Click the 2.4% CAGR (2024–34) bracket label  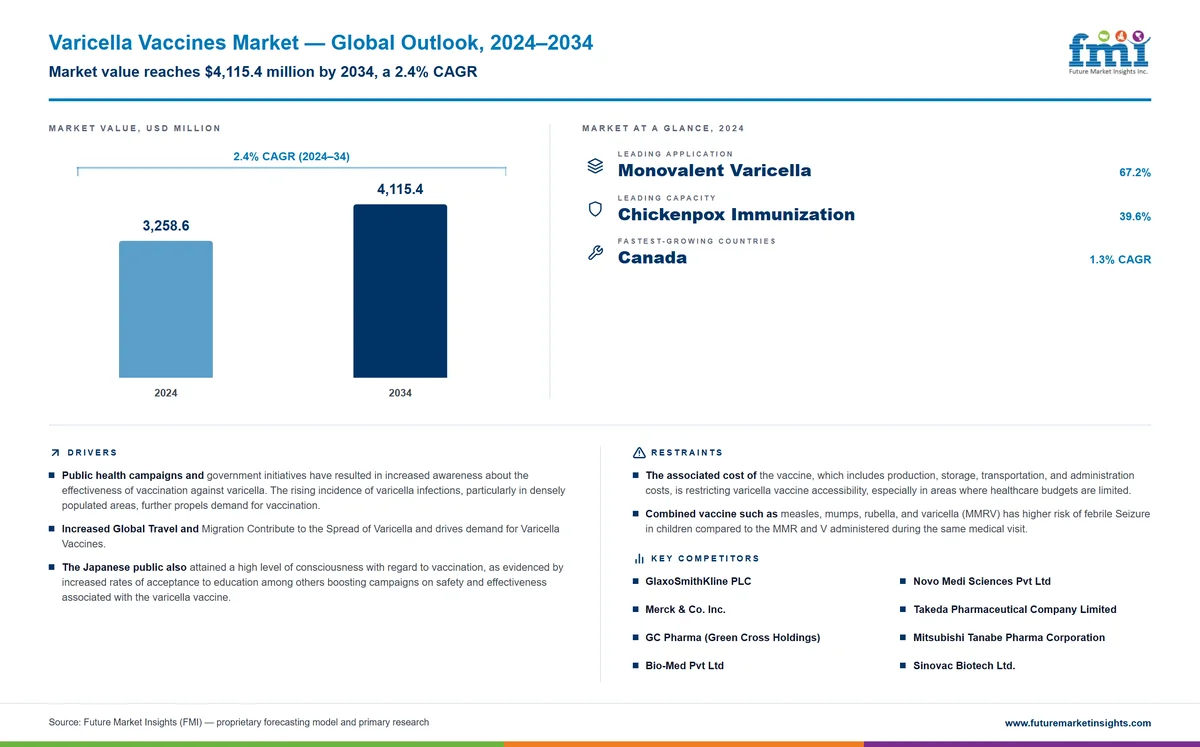coord(291,156)
